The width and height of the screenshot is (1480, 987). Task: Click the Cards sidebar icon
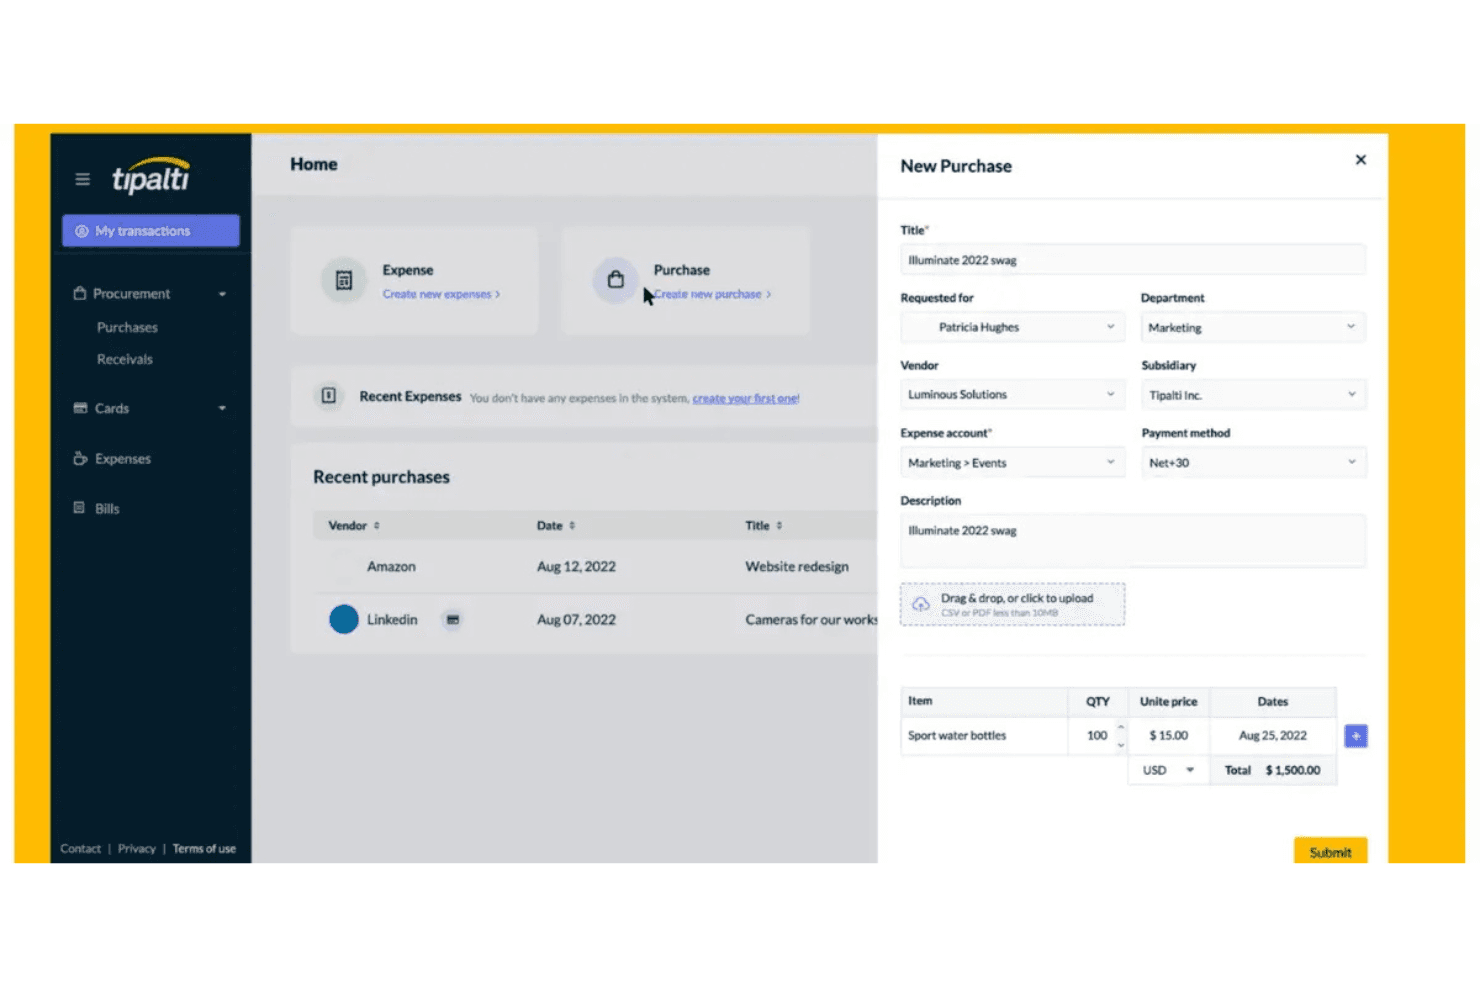(80, 408)
